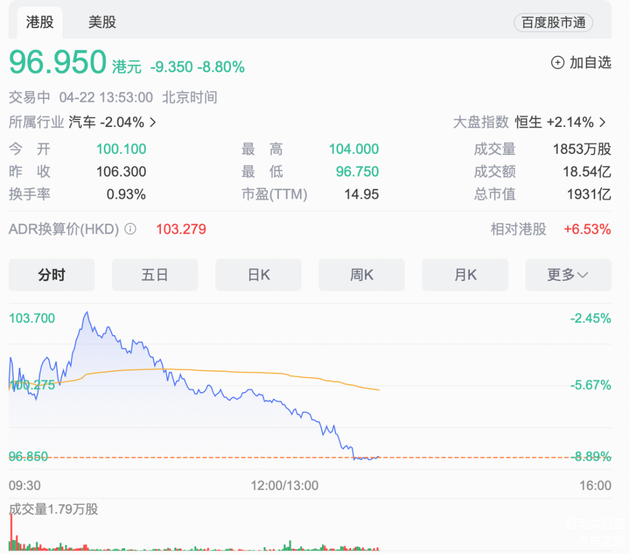Switch to the 美股 tab

101,22
